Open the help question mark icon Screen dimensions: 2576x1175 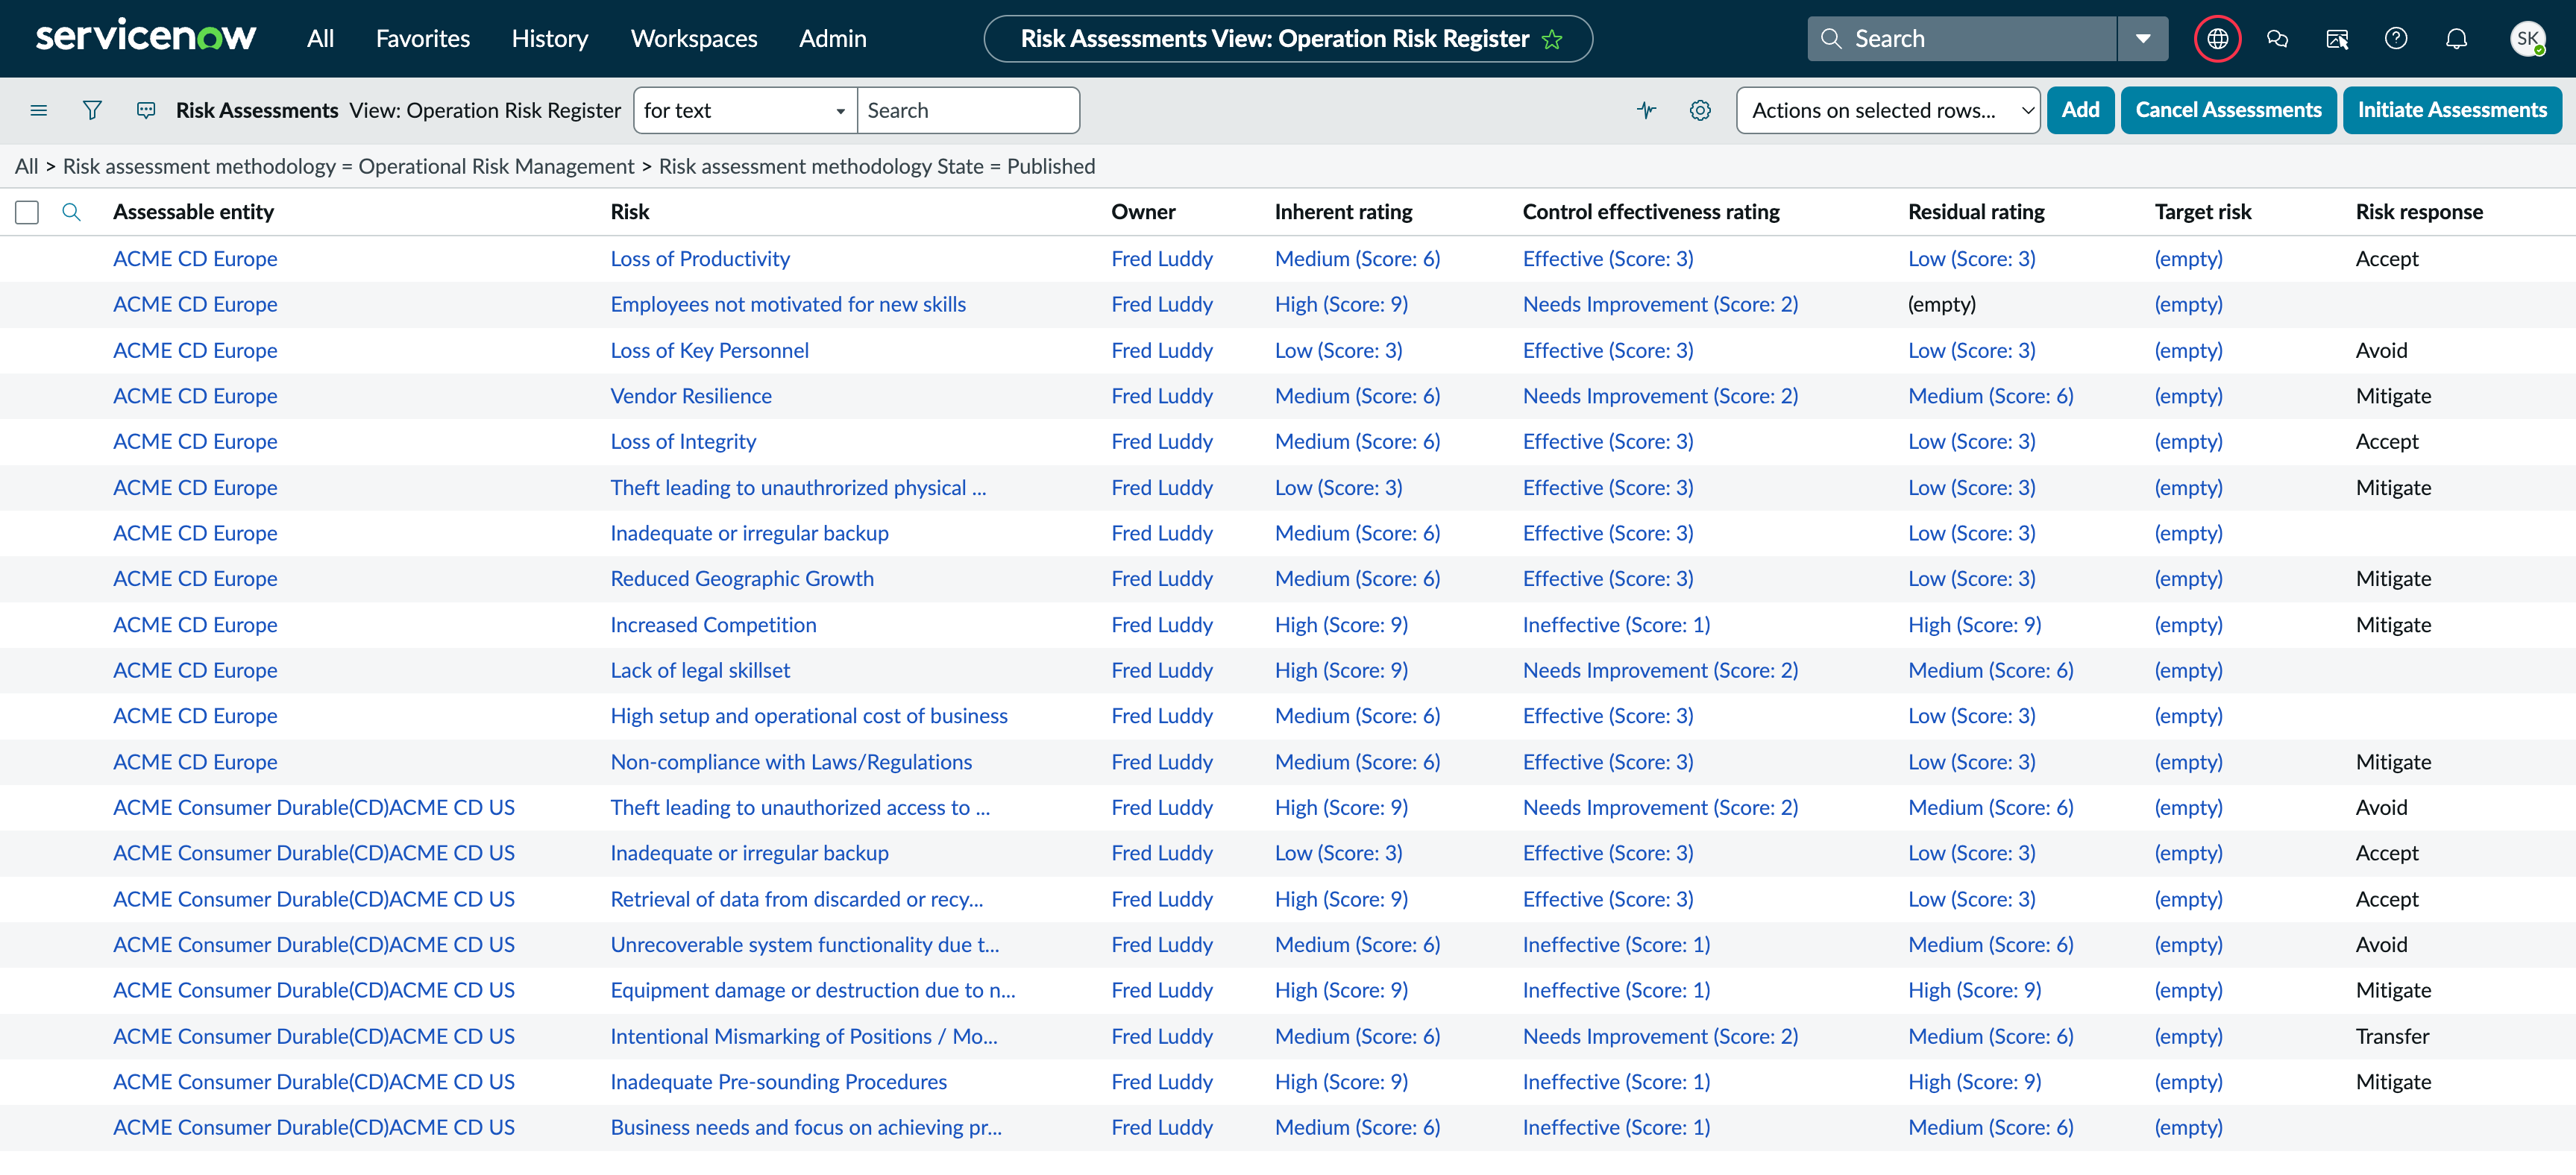click(x=2396, y=39)
